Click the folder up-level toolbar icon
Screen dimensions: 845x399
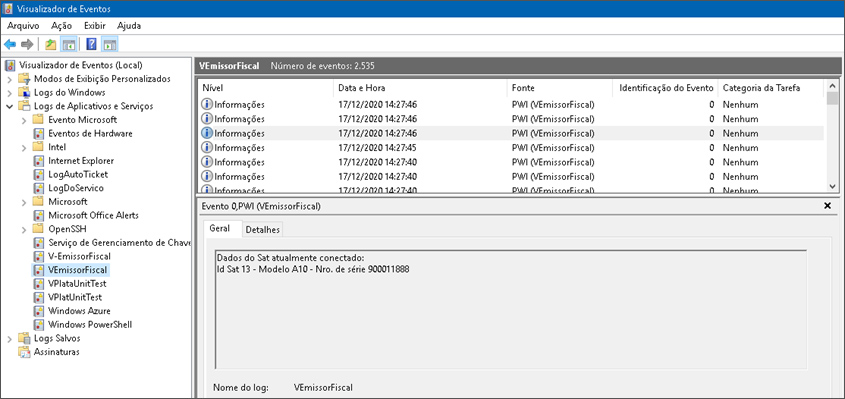[x=51, y=44]
